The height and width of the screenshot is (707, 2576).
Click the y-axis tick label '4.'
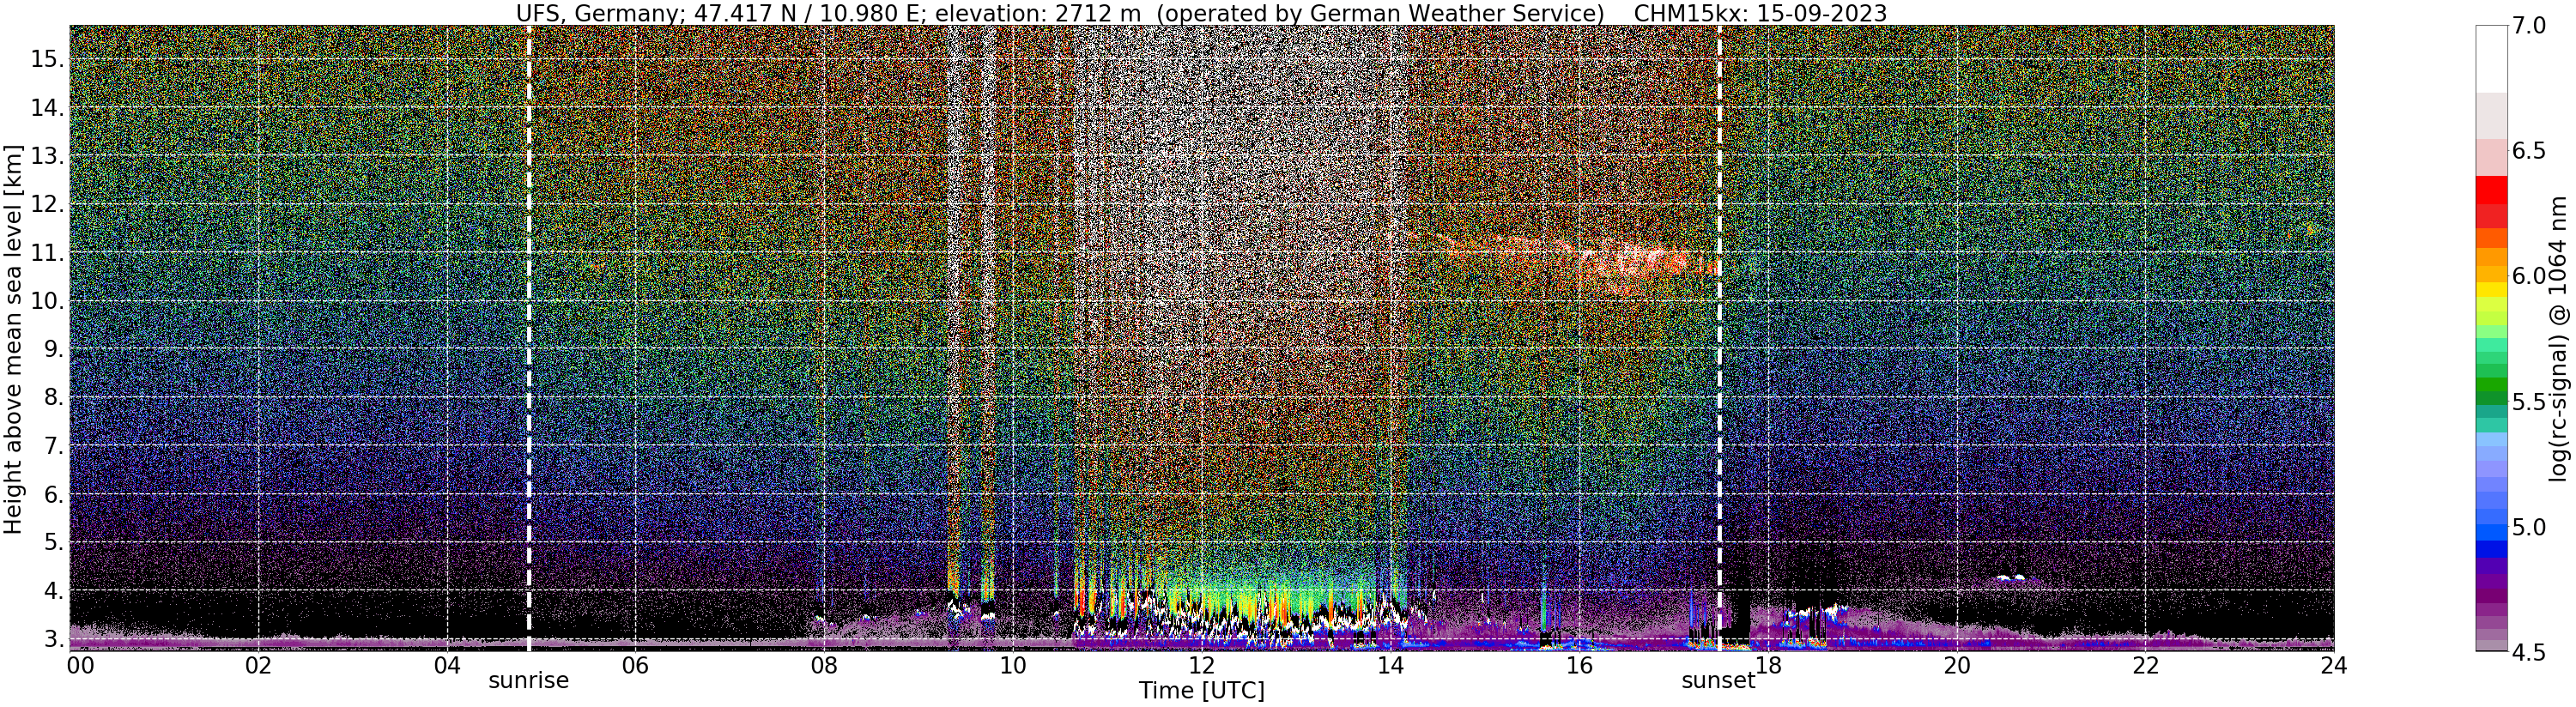[x=54, y=591]
